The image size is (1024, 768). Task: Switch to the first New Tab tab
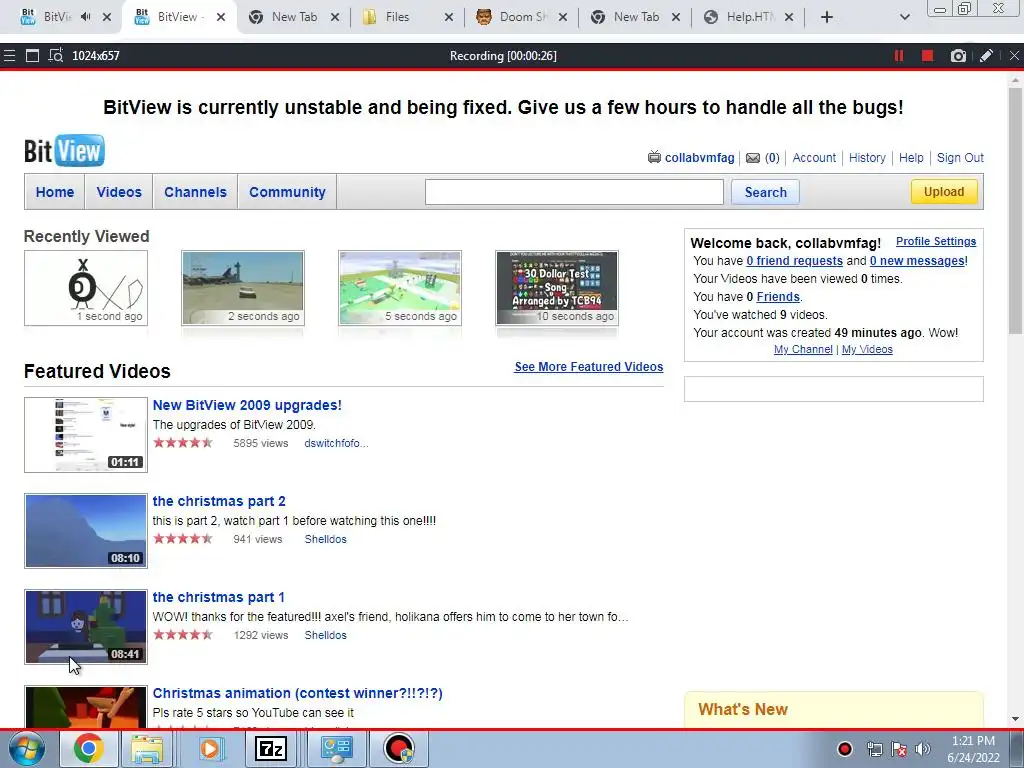pos(294,17)
